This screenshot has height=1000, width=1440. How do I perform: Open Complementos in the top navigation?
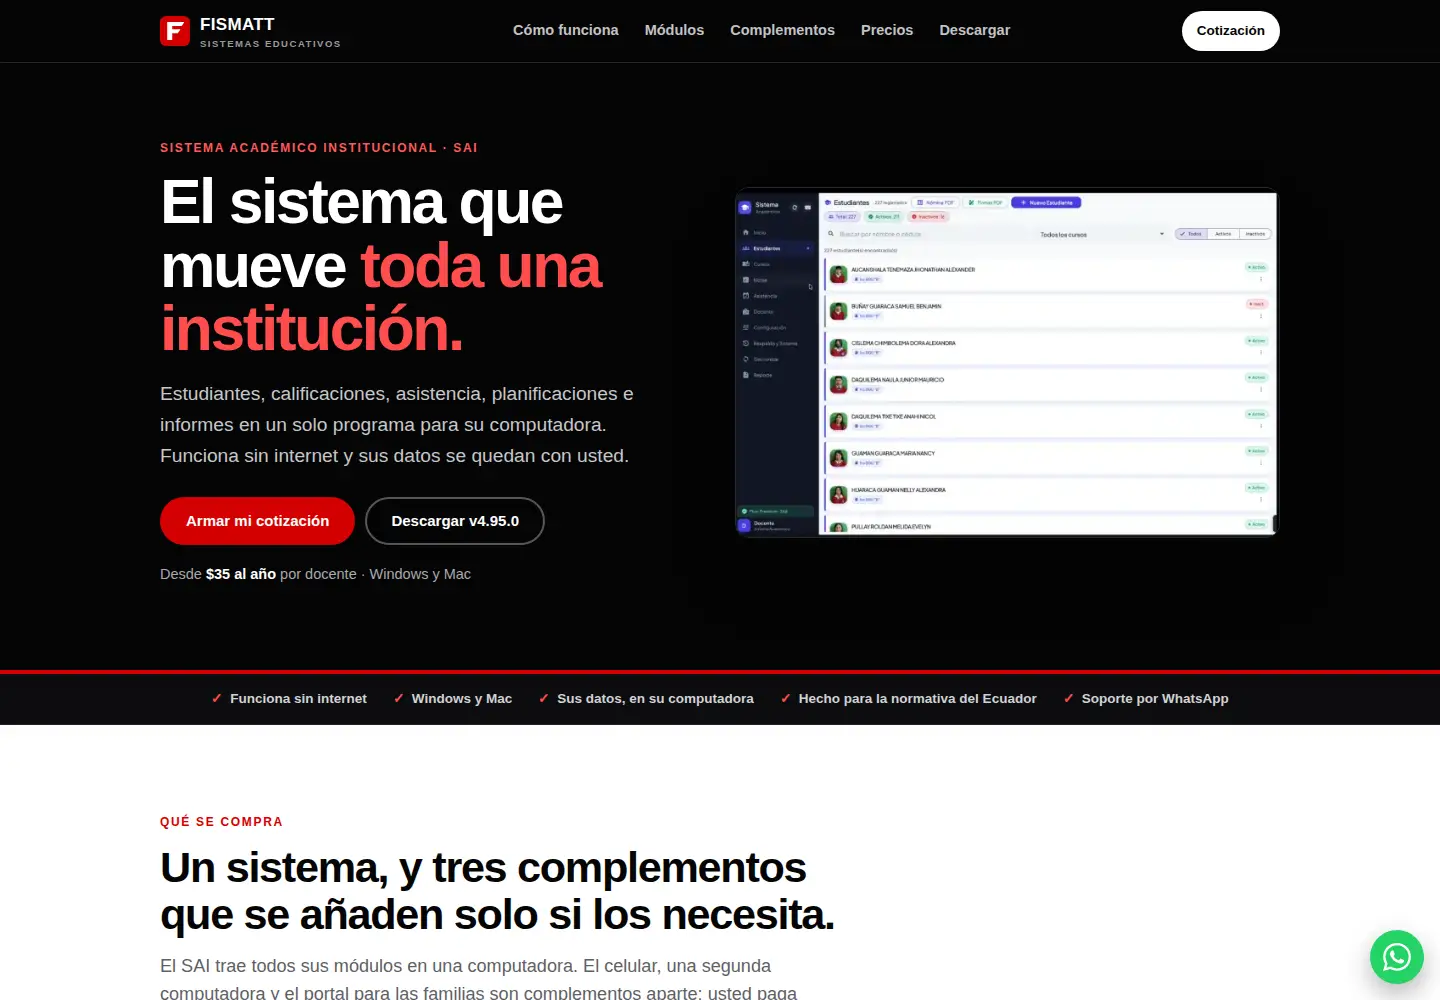(782, 30)
